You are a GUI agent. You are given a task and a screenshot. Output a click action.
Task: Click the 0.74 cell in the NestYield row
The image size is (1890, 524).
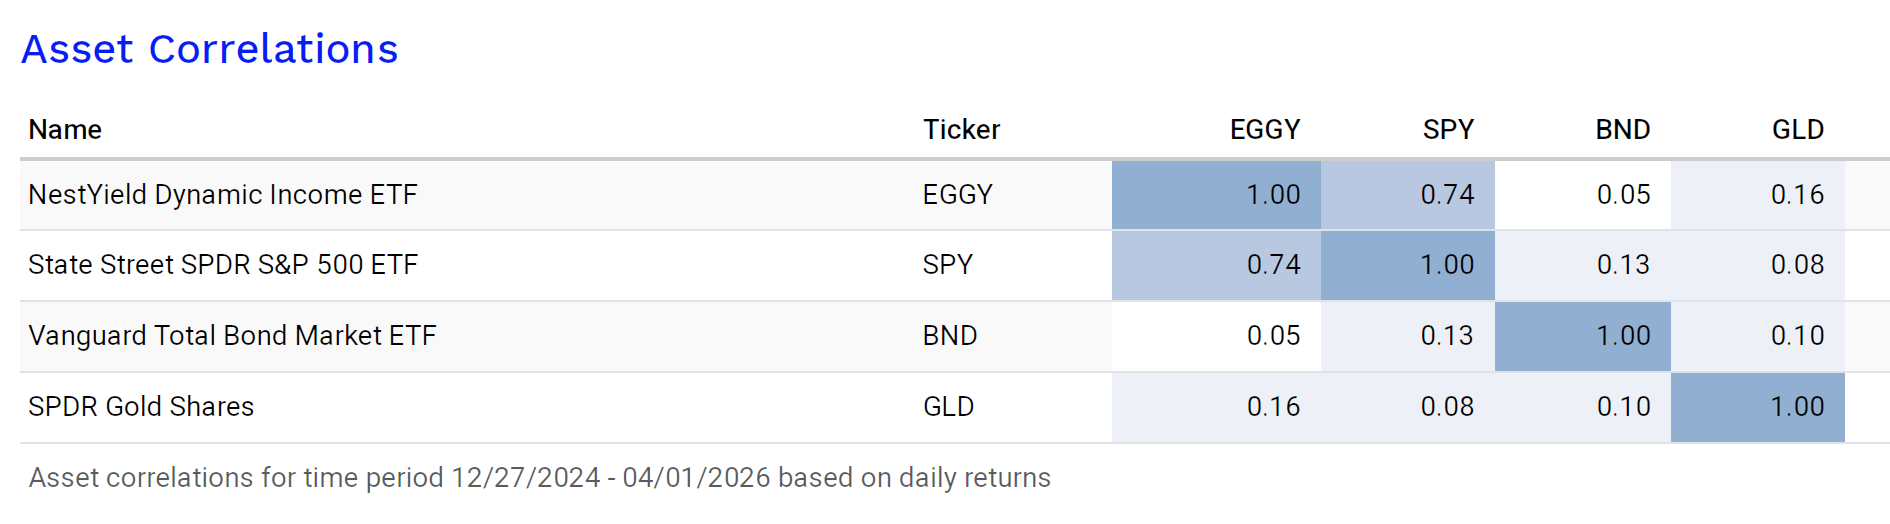[x=1447, y=194]
